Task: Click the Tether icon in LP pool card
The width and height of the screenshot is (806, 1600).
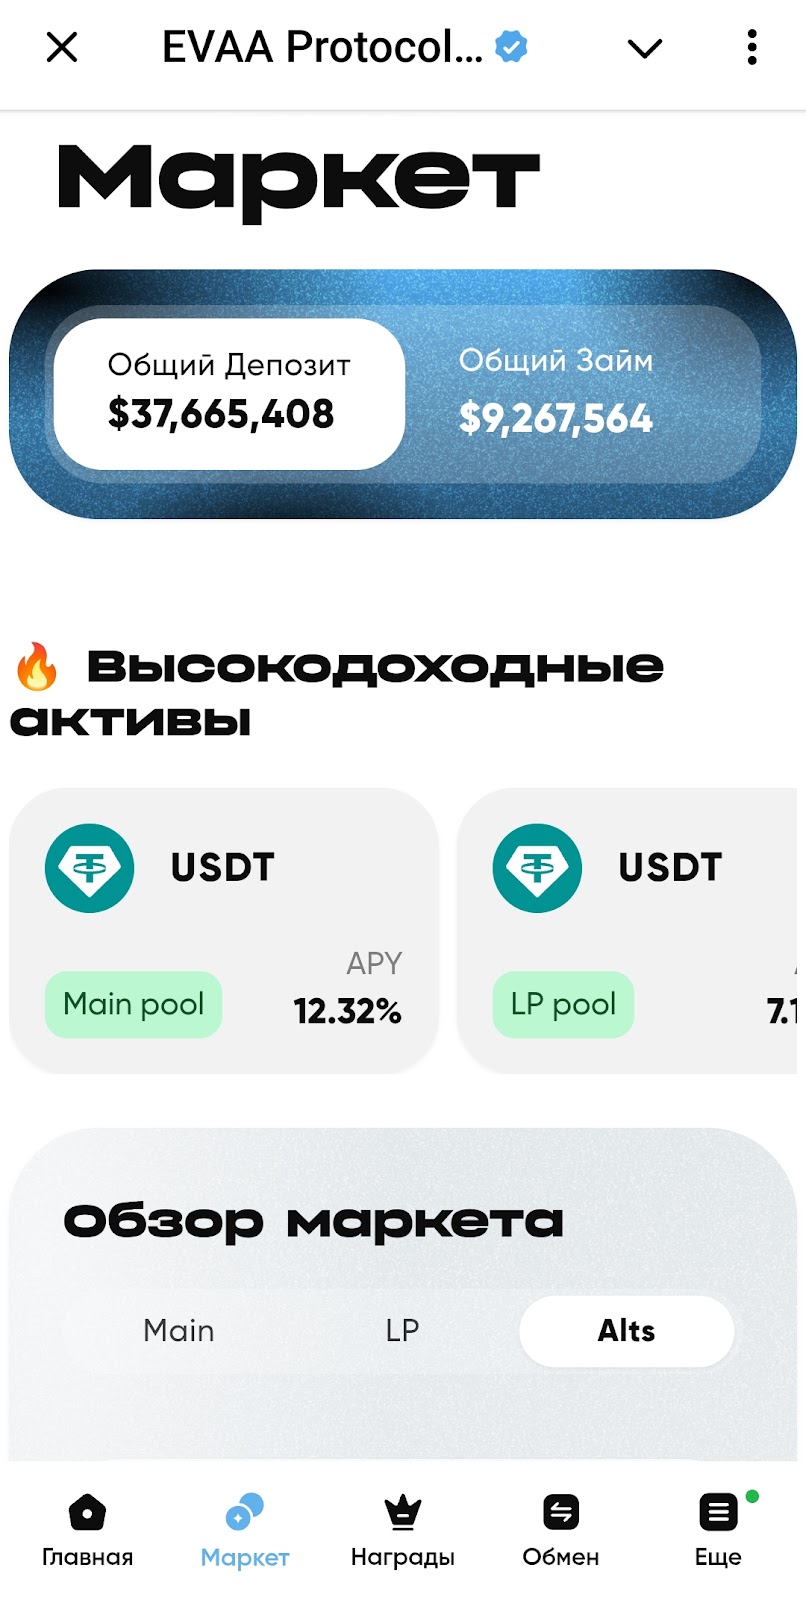Action: (x=537, y=867)
